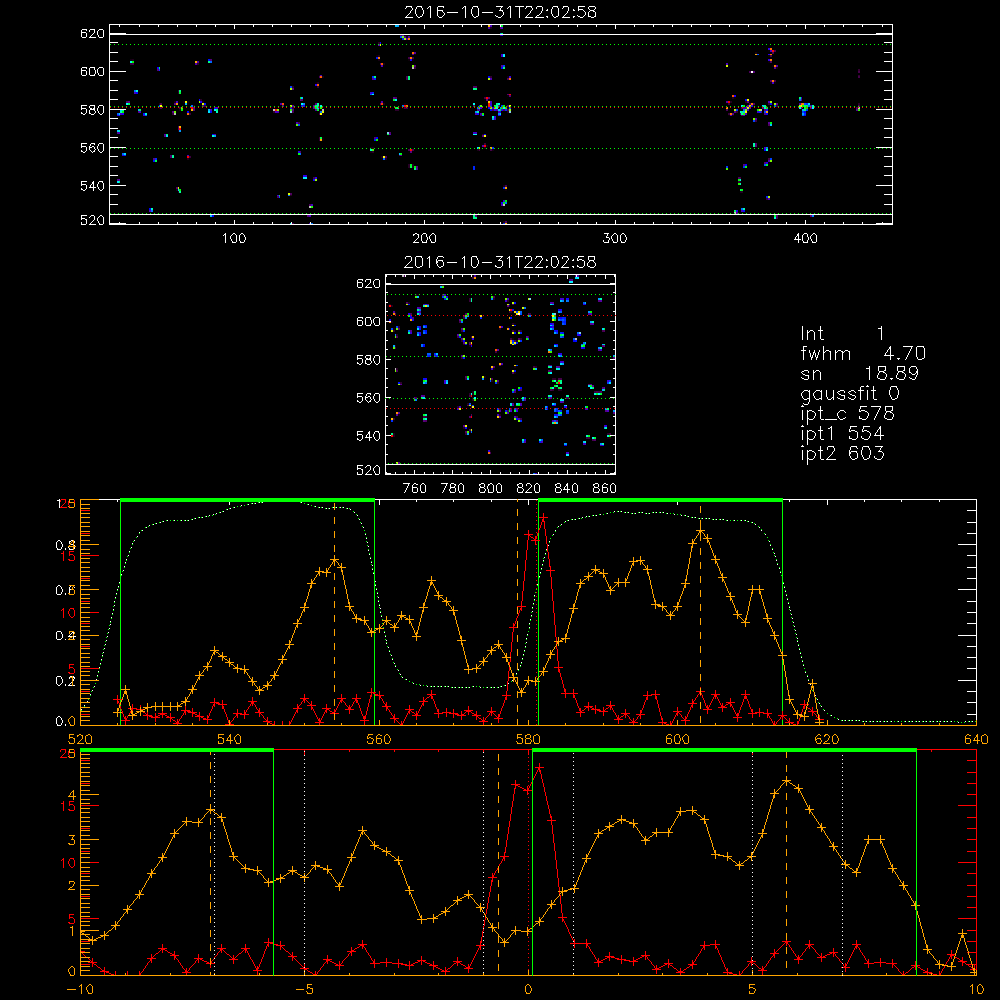
Task: Click x-axis label 520 in profile plot
Action: pos(80,739)
